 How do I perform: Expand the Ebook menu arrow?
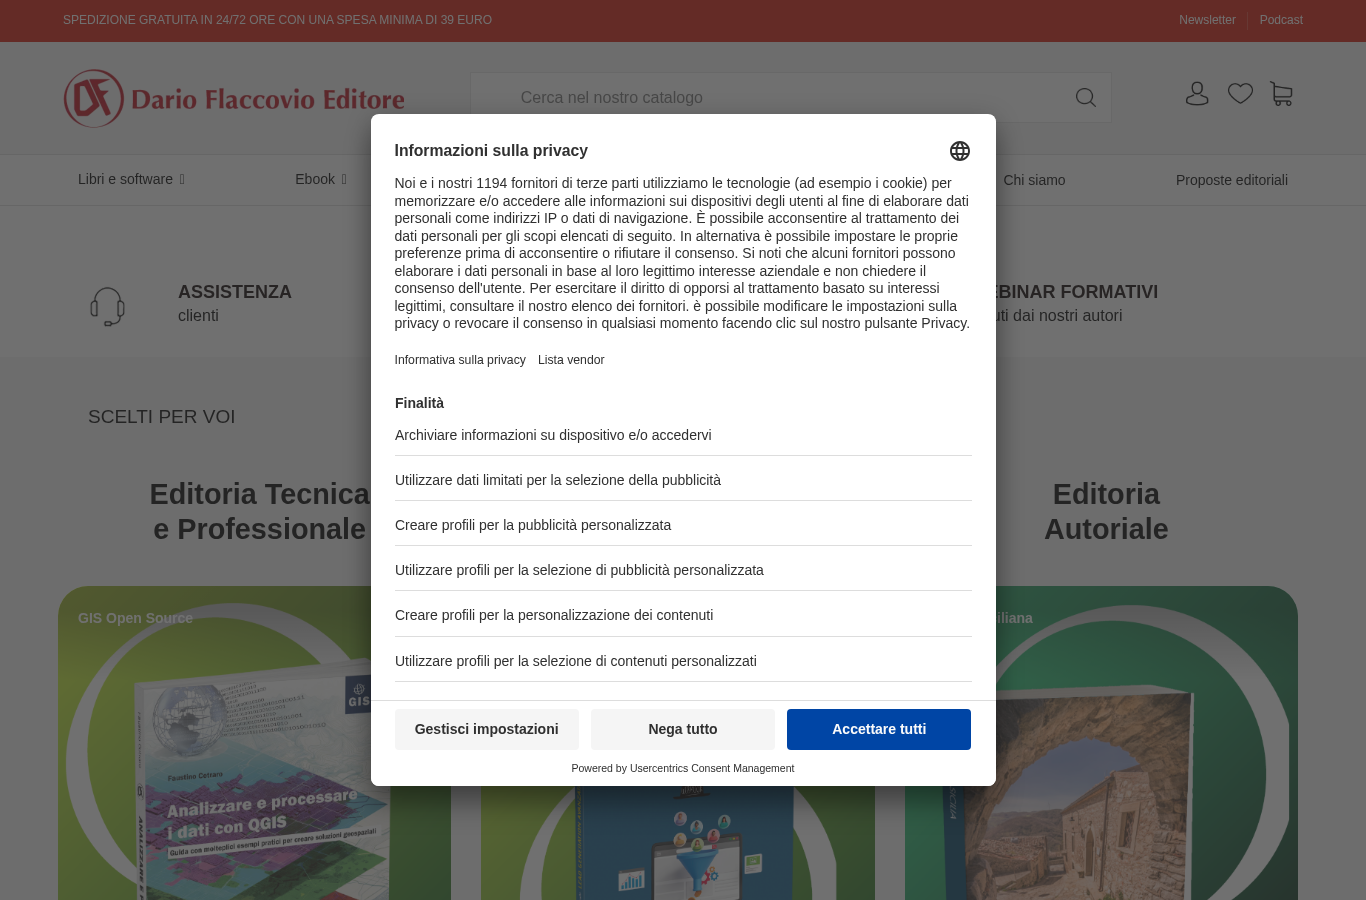point(344,180)
